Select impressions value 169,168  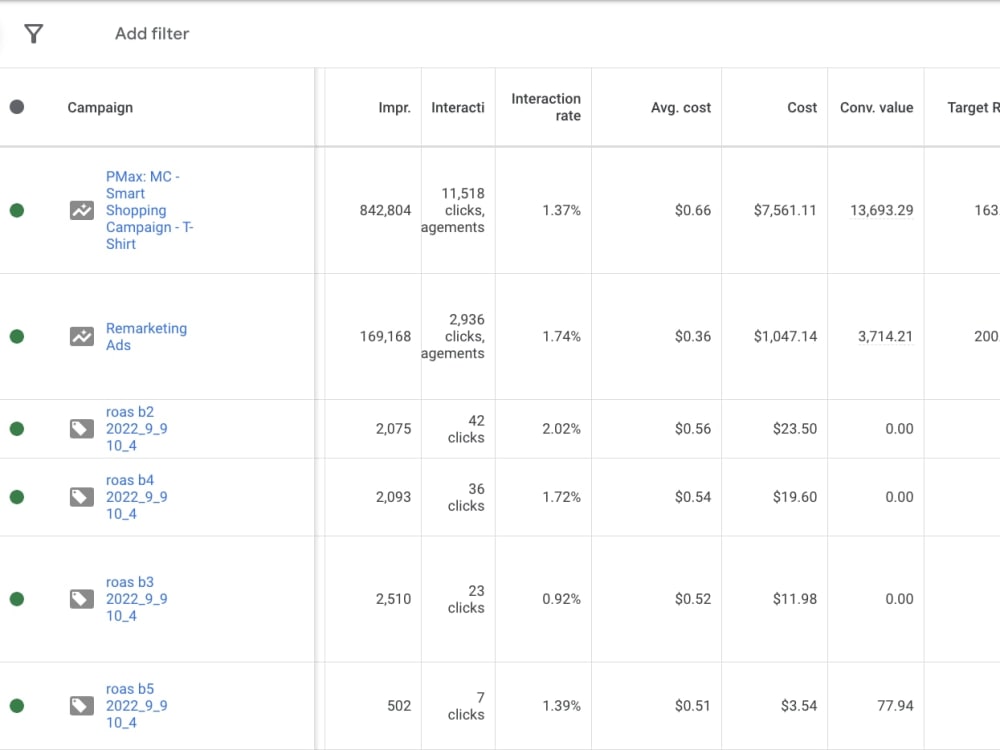coord(385,337)
